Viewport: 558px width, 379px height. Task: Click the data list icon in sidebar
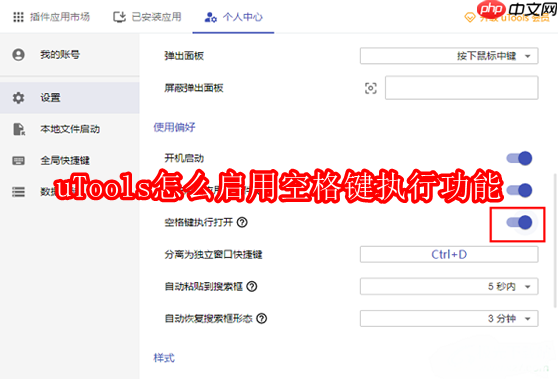point(19,192)
